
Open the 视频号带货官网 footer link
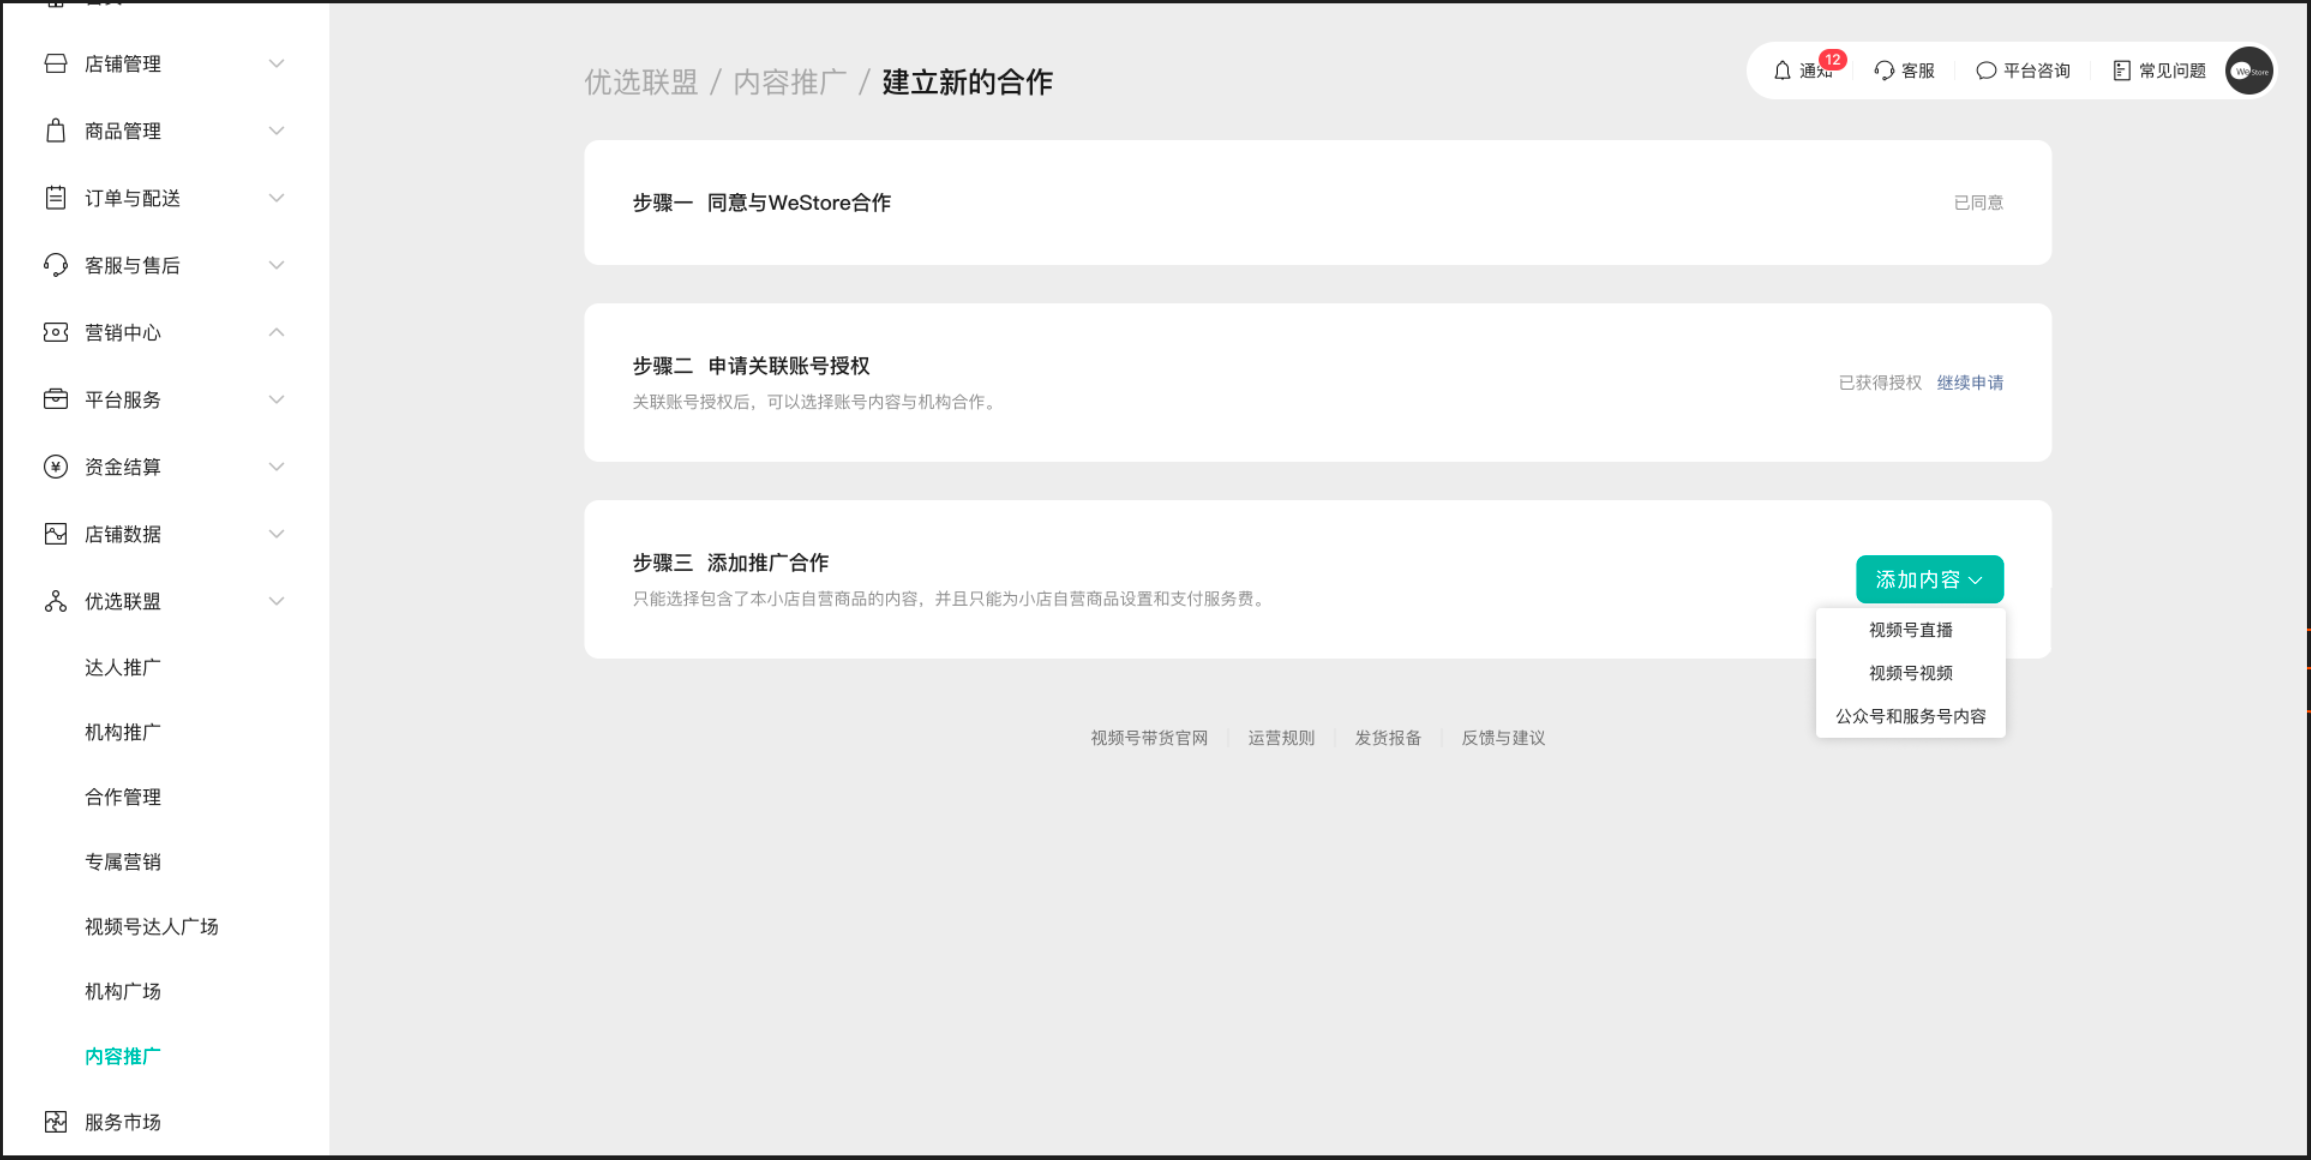click(1149, 738)
